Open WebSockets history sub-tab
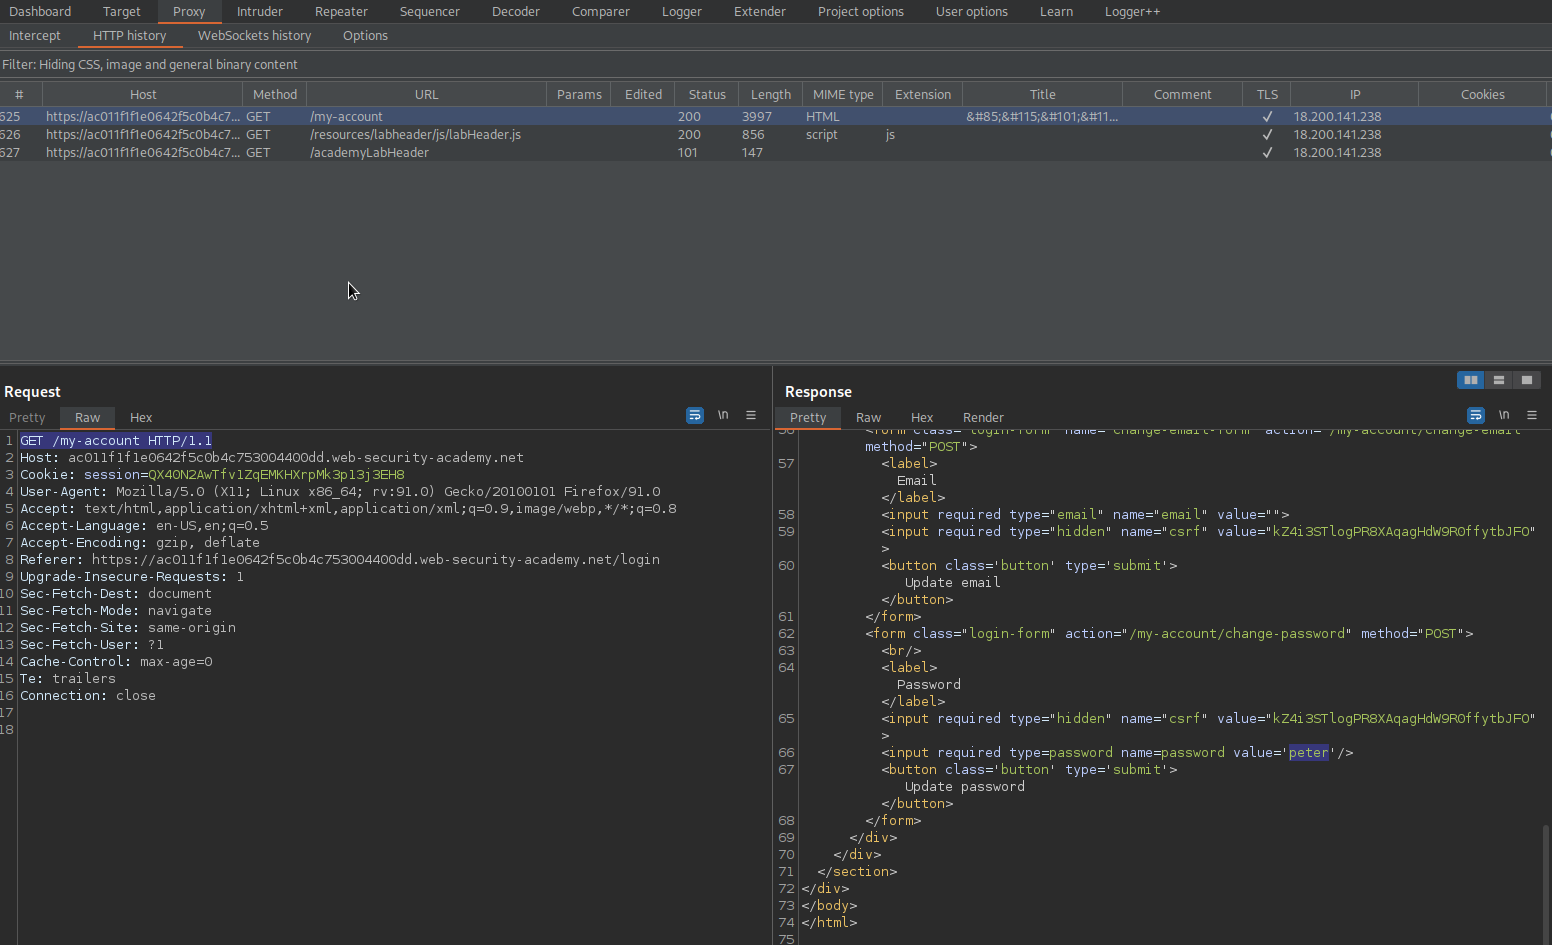Screen dimensions: 1552x945 pyautogui.click(x=255, y=36)
